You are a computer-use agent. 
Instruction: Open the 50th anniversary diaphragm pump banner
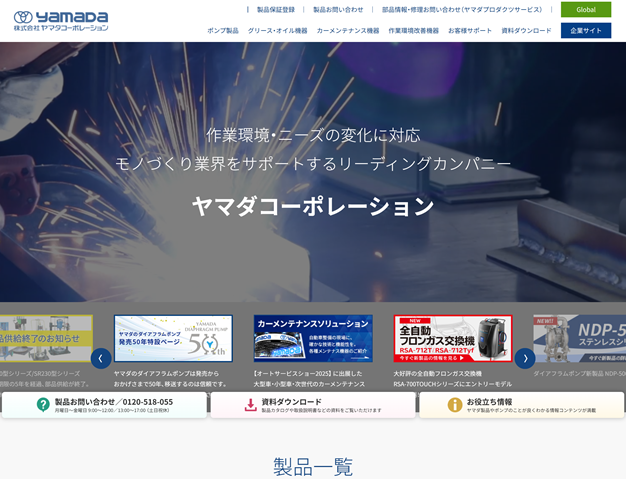pos(173,338)
